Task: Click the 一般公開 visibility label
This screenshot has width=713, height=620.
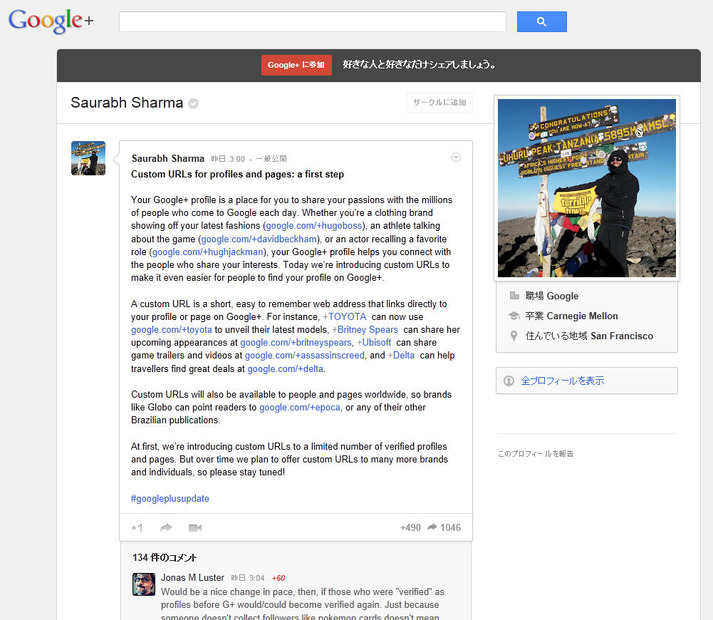Action: 271,159
